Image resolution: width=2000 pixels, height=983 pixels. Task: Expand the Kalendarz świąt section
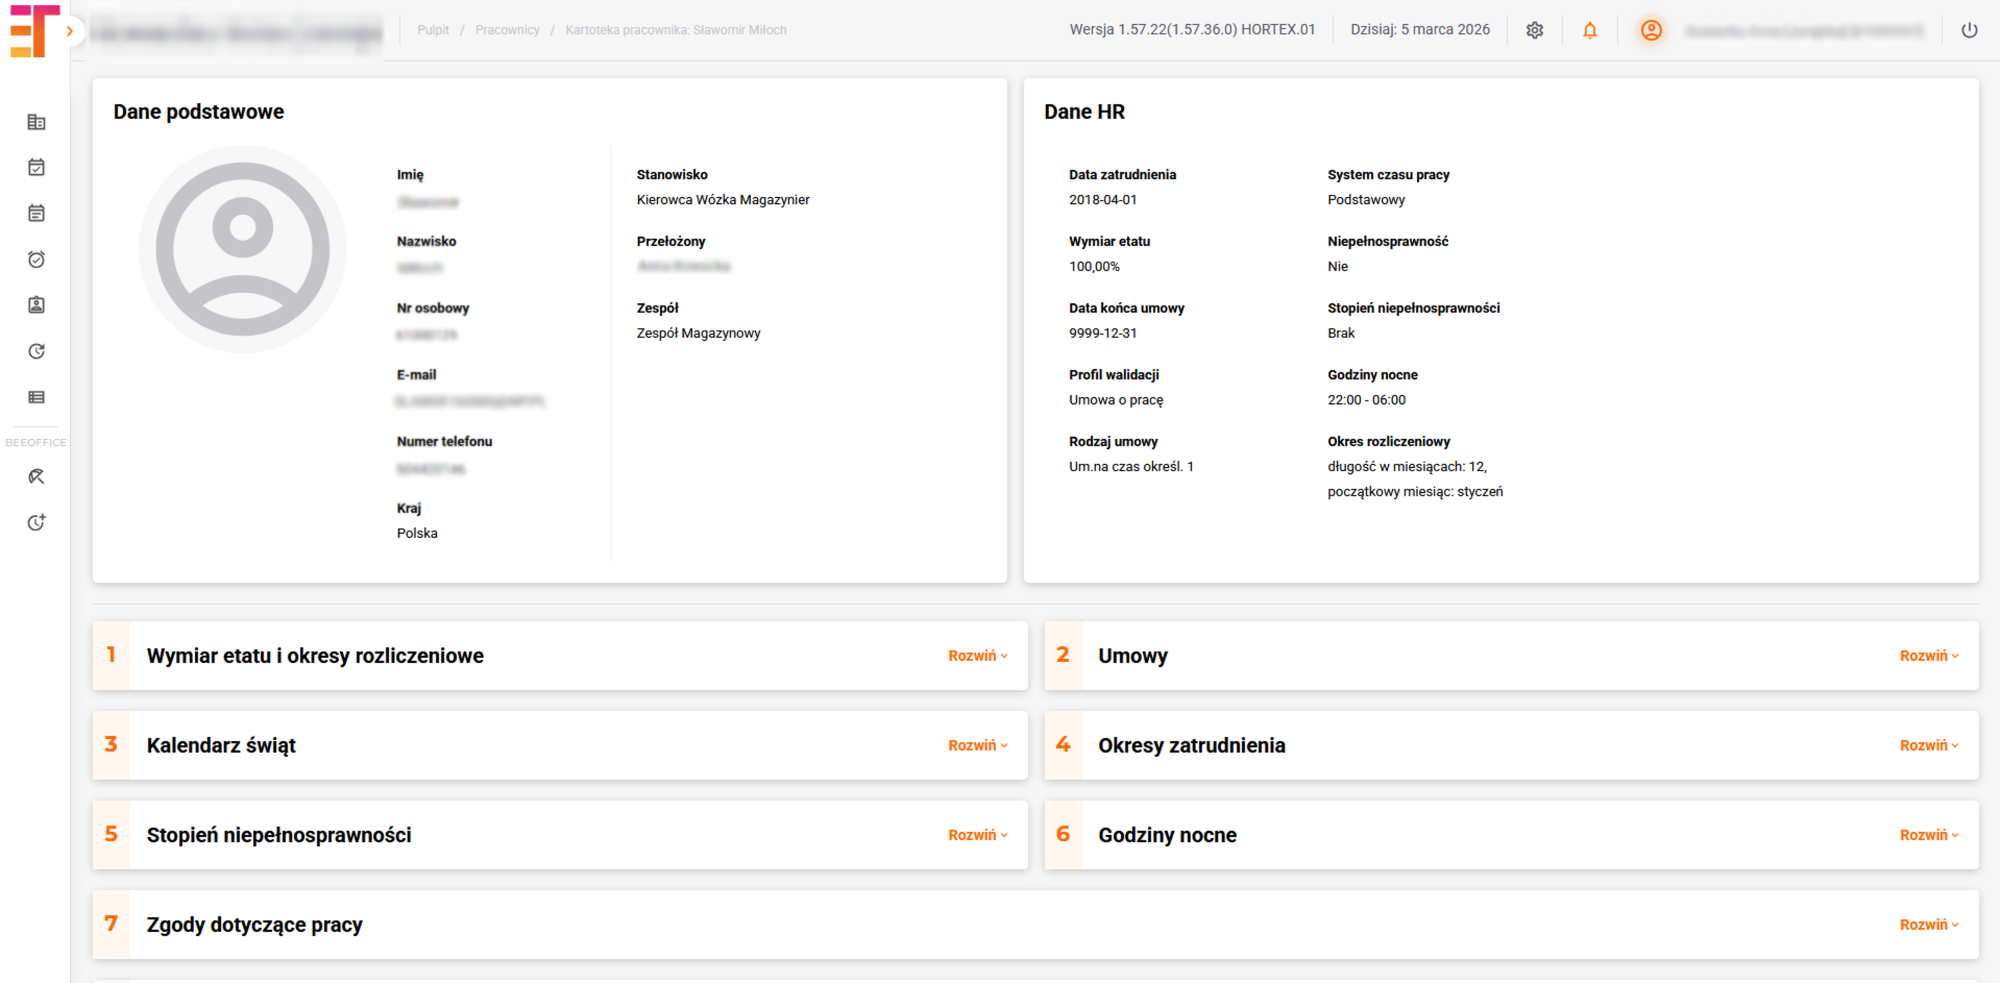coord(977,746)
